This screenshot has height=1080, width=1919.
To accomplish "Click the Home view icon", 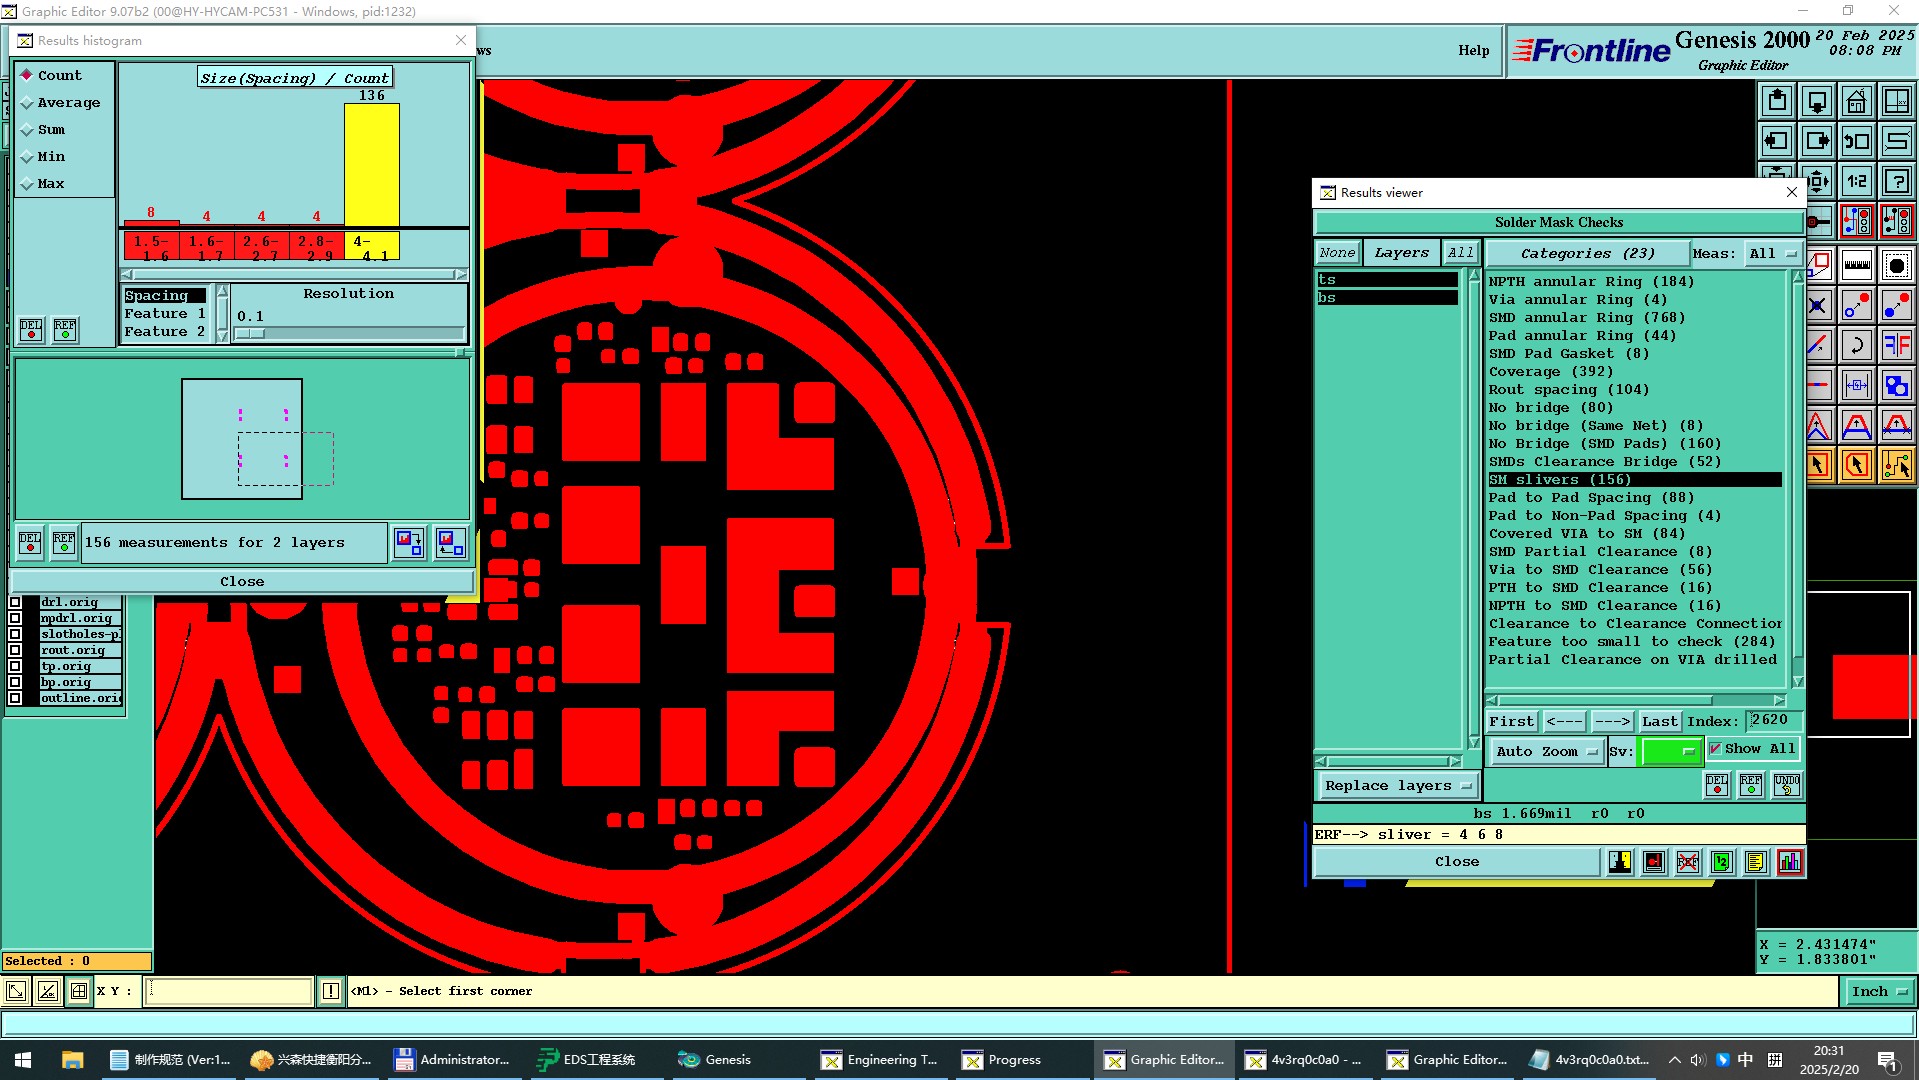I will click(x=1857, y=101).
